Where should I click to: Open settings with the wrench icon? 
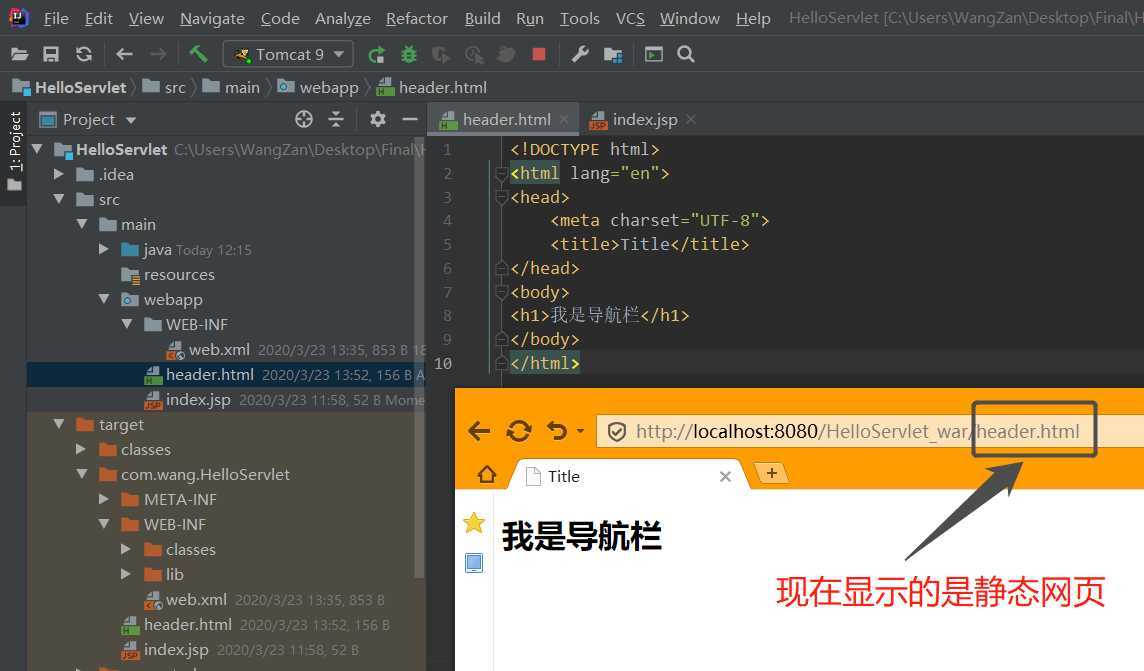click(x=580, y=54)
